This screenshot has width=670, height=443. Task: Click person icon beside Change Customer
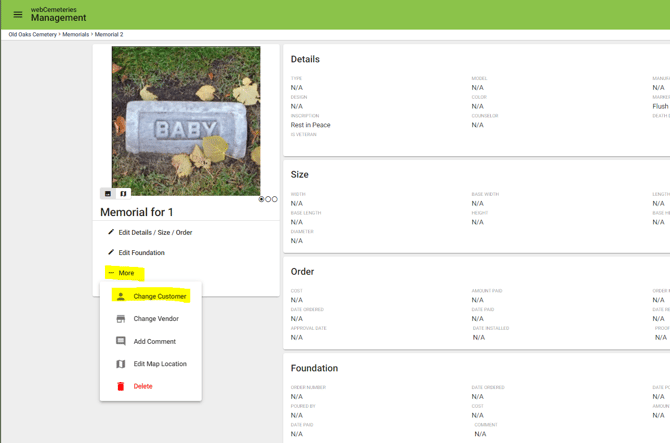[121, 296]
